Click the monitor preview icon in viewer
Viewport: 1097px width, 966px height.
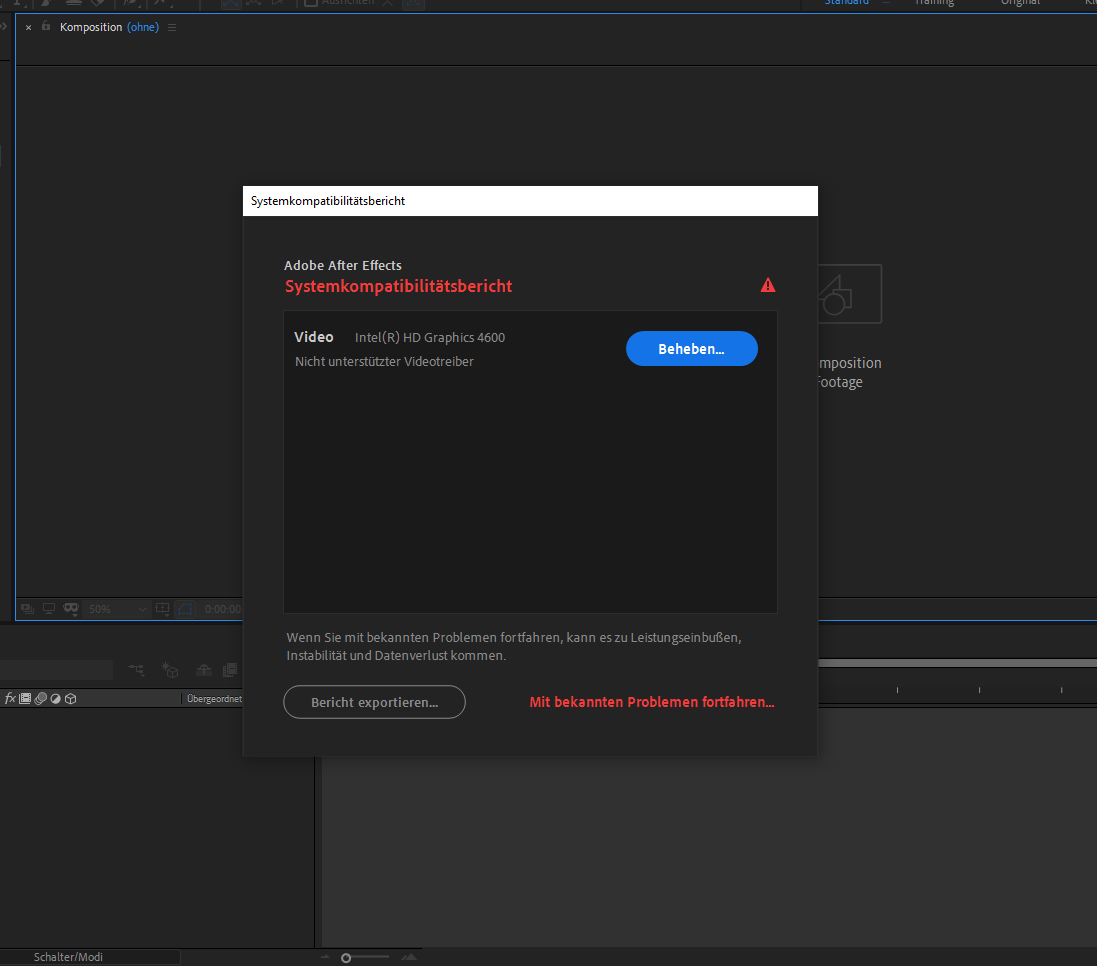[x=49, y=609]
